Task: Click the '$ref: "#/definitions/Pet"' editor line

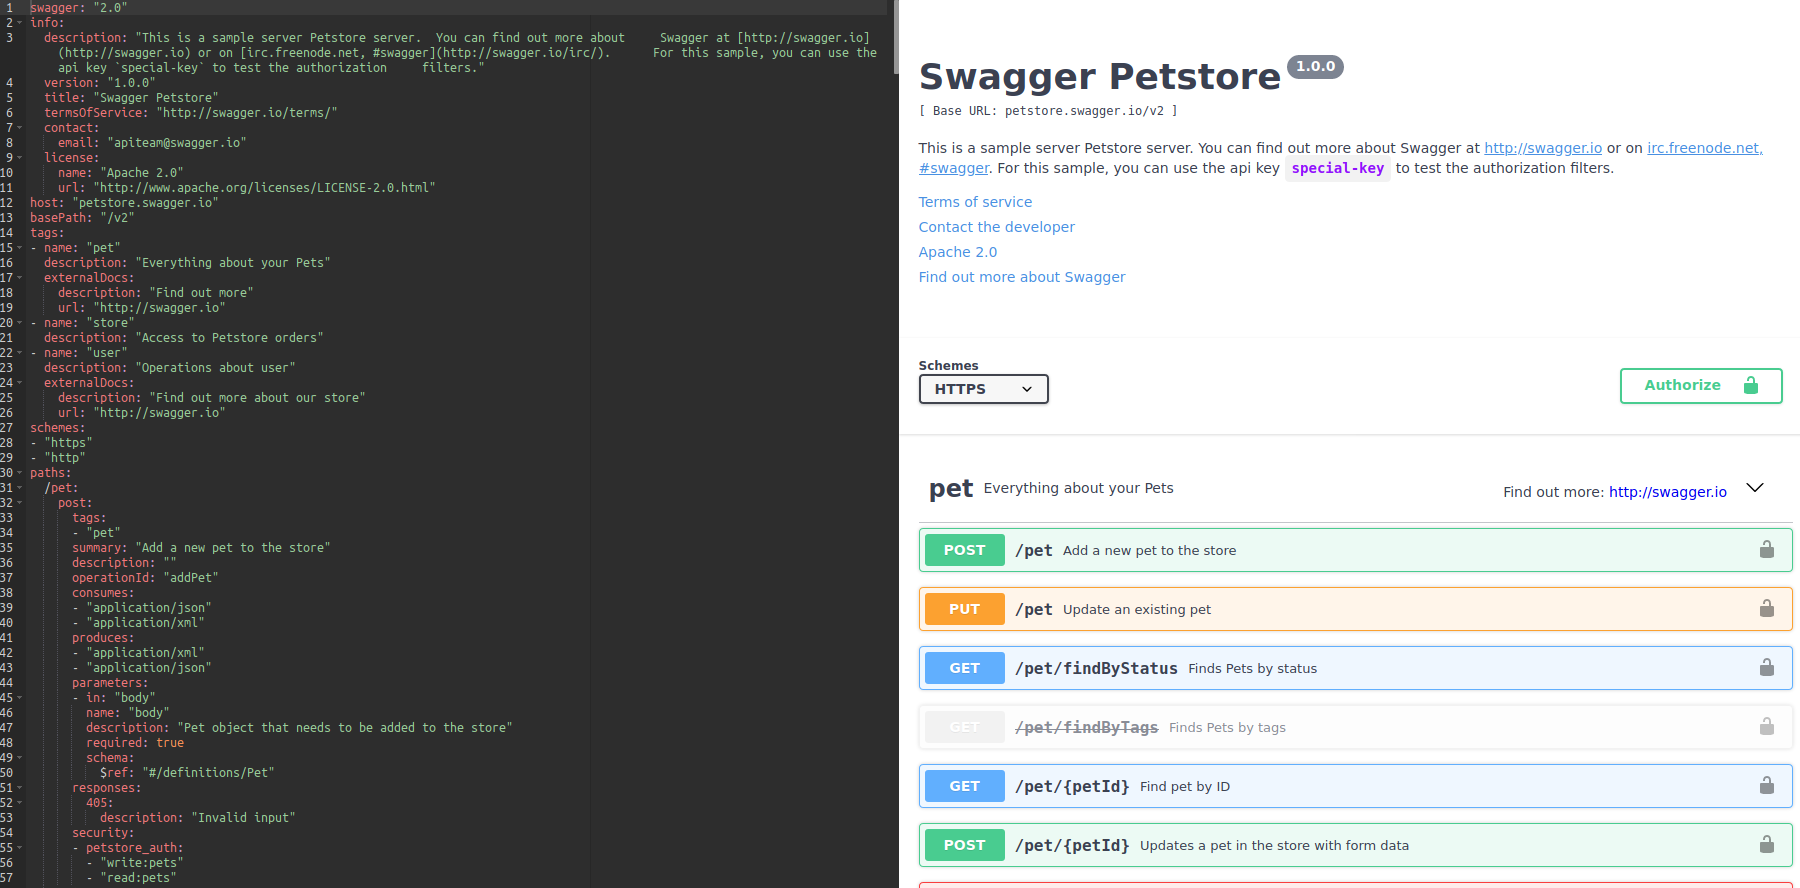Action: pyautogui.click(x=187, y=773)
